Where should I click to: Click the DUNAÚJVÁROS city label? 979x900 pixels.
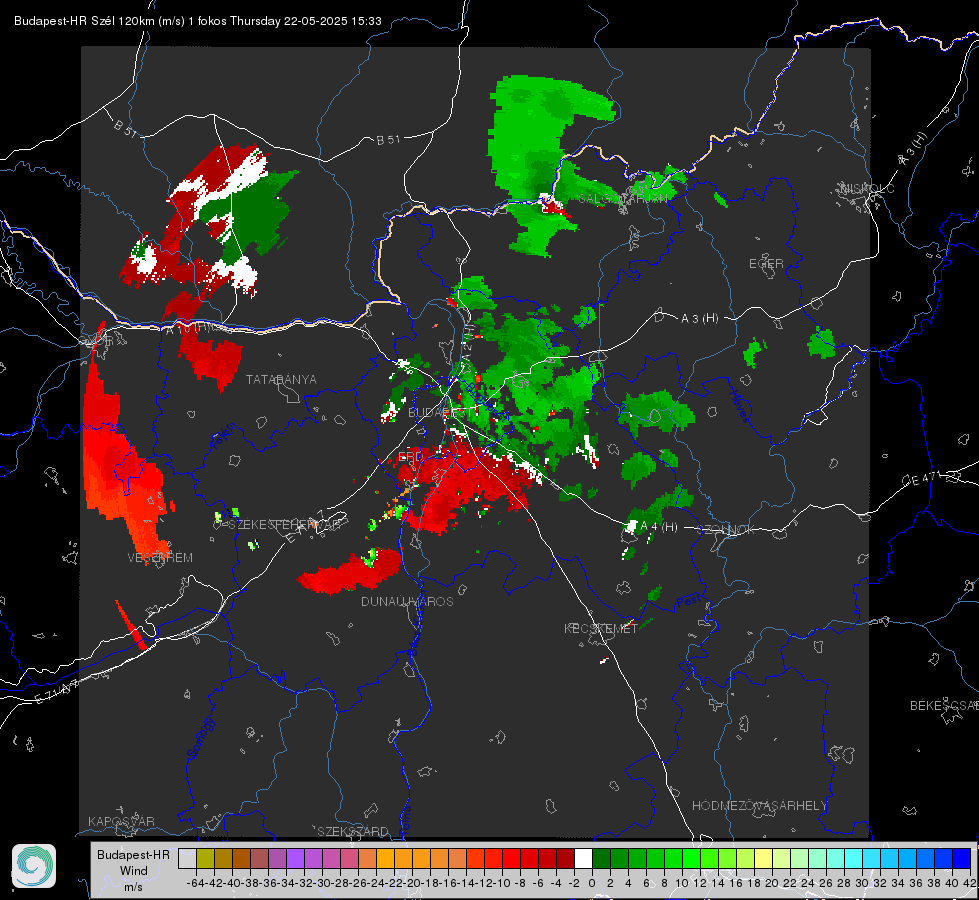(x=407, y=601)
